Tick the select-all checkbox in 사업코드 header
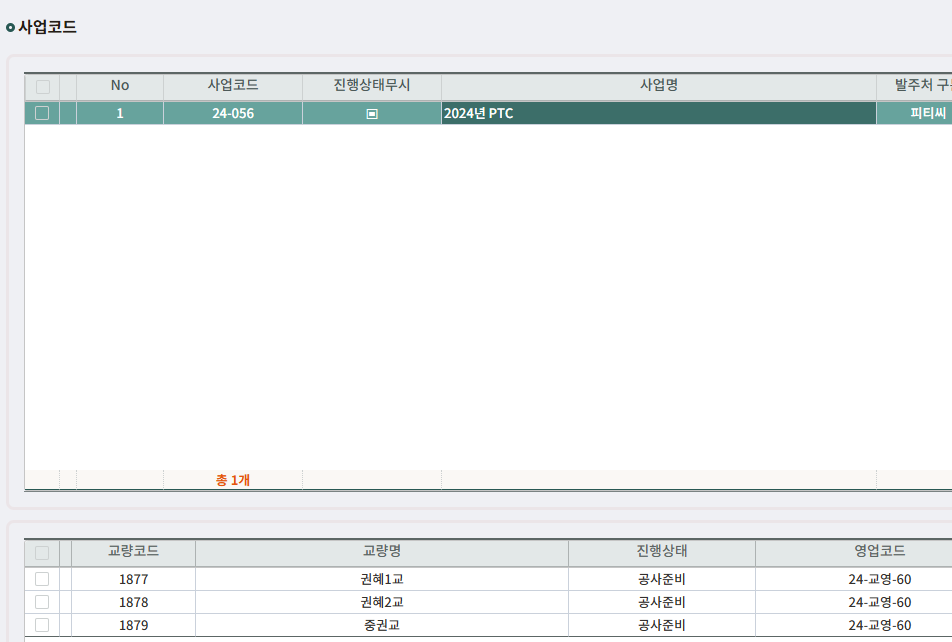Viewport: 952px width, 642px height. click(x=42, y=87)
